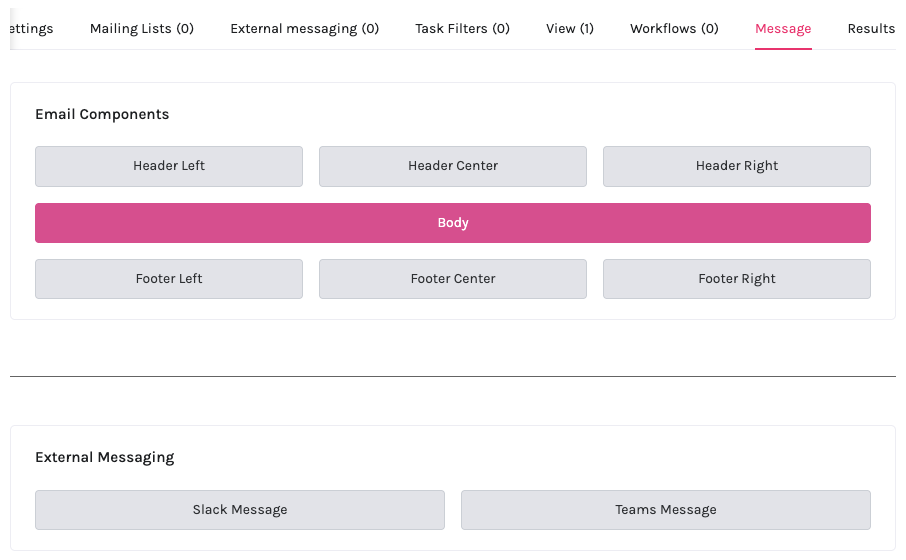
Task: Select the Header Left email component
Action: point(169,166)
